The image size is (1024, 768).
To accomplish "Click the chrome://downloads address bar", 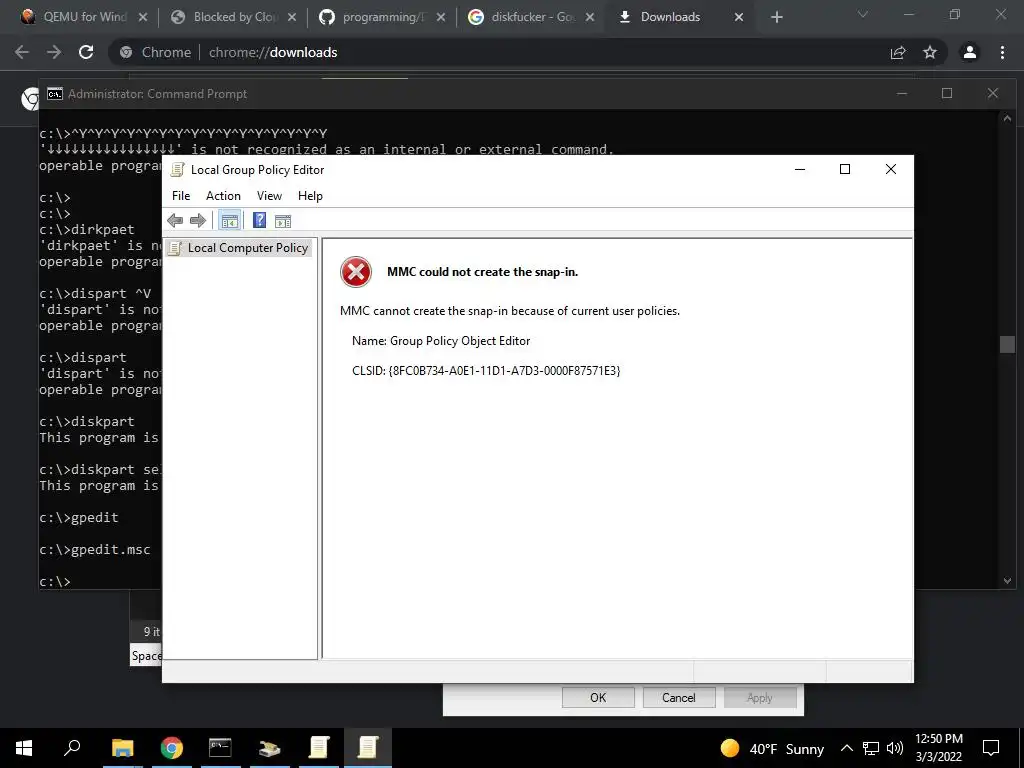I will tap(496, 52).
